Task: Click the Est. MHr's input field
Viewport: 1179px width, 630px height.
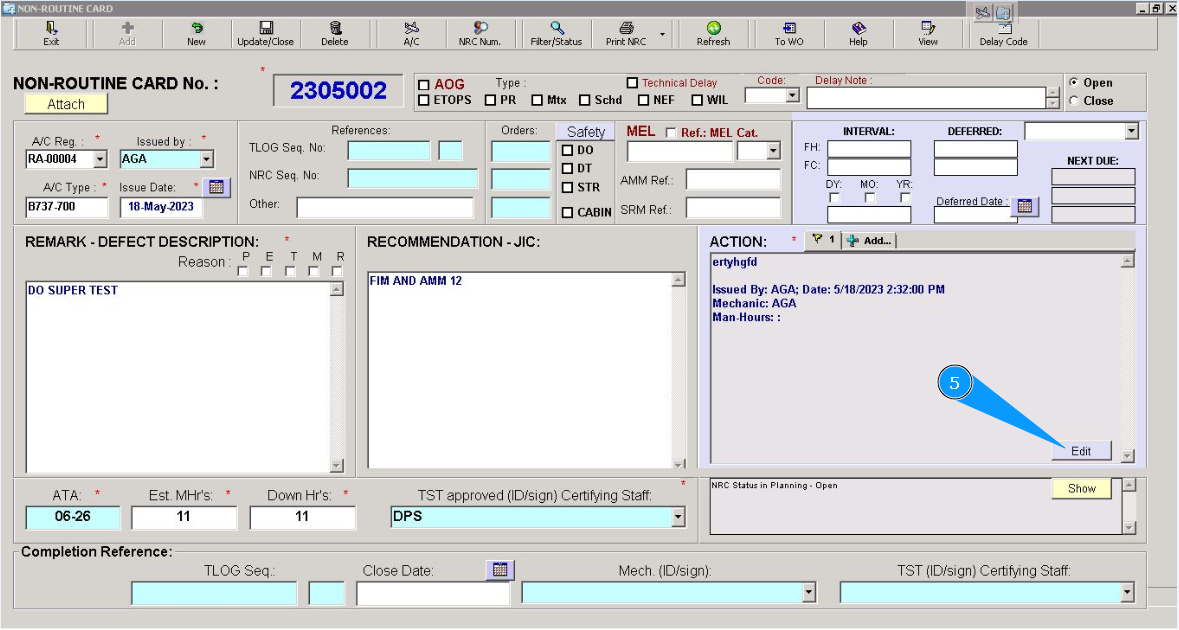Action: [x=183, y=517]
